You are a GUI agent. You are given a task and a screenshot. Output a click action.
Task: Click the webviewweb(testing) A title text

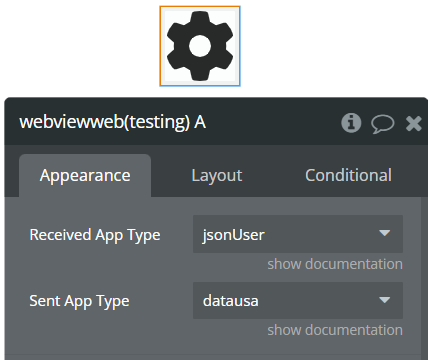click(x=113, y=122)
